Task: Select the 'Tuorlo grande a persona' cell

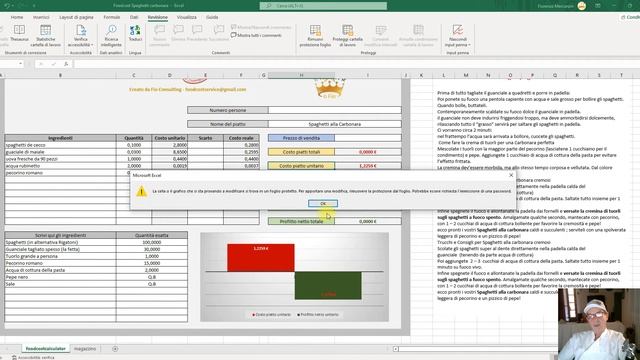Action: click(x=60, y=256)
